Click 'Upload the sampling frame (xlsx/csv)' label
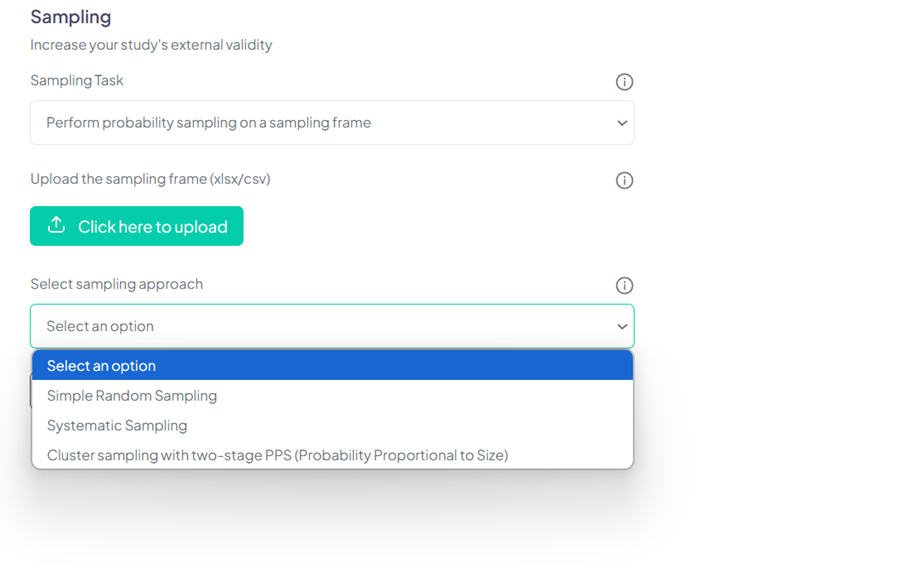Image resolution: width=903 pixels, height=572 pixels. (150, 179)
